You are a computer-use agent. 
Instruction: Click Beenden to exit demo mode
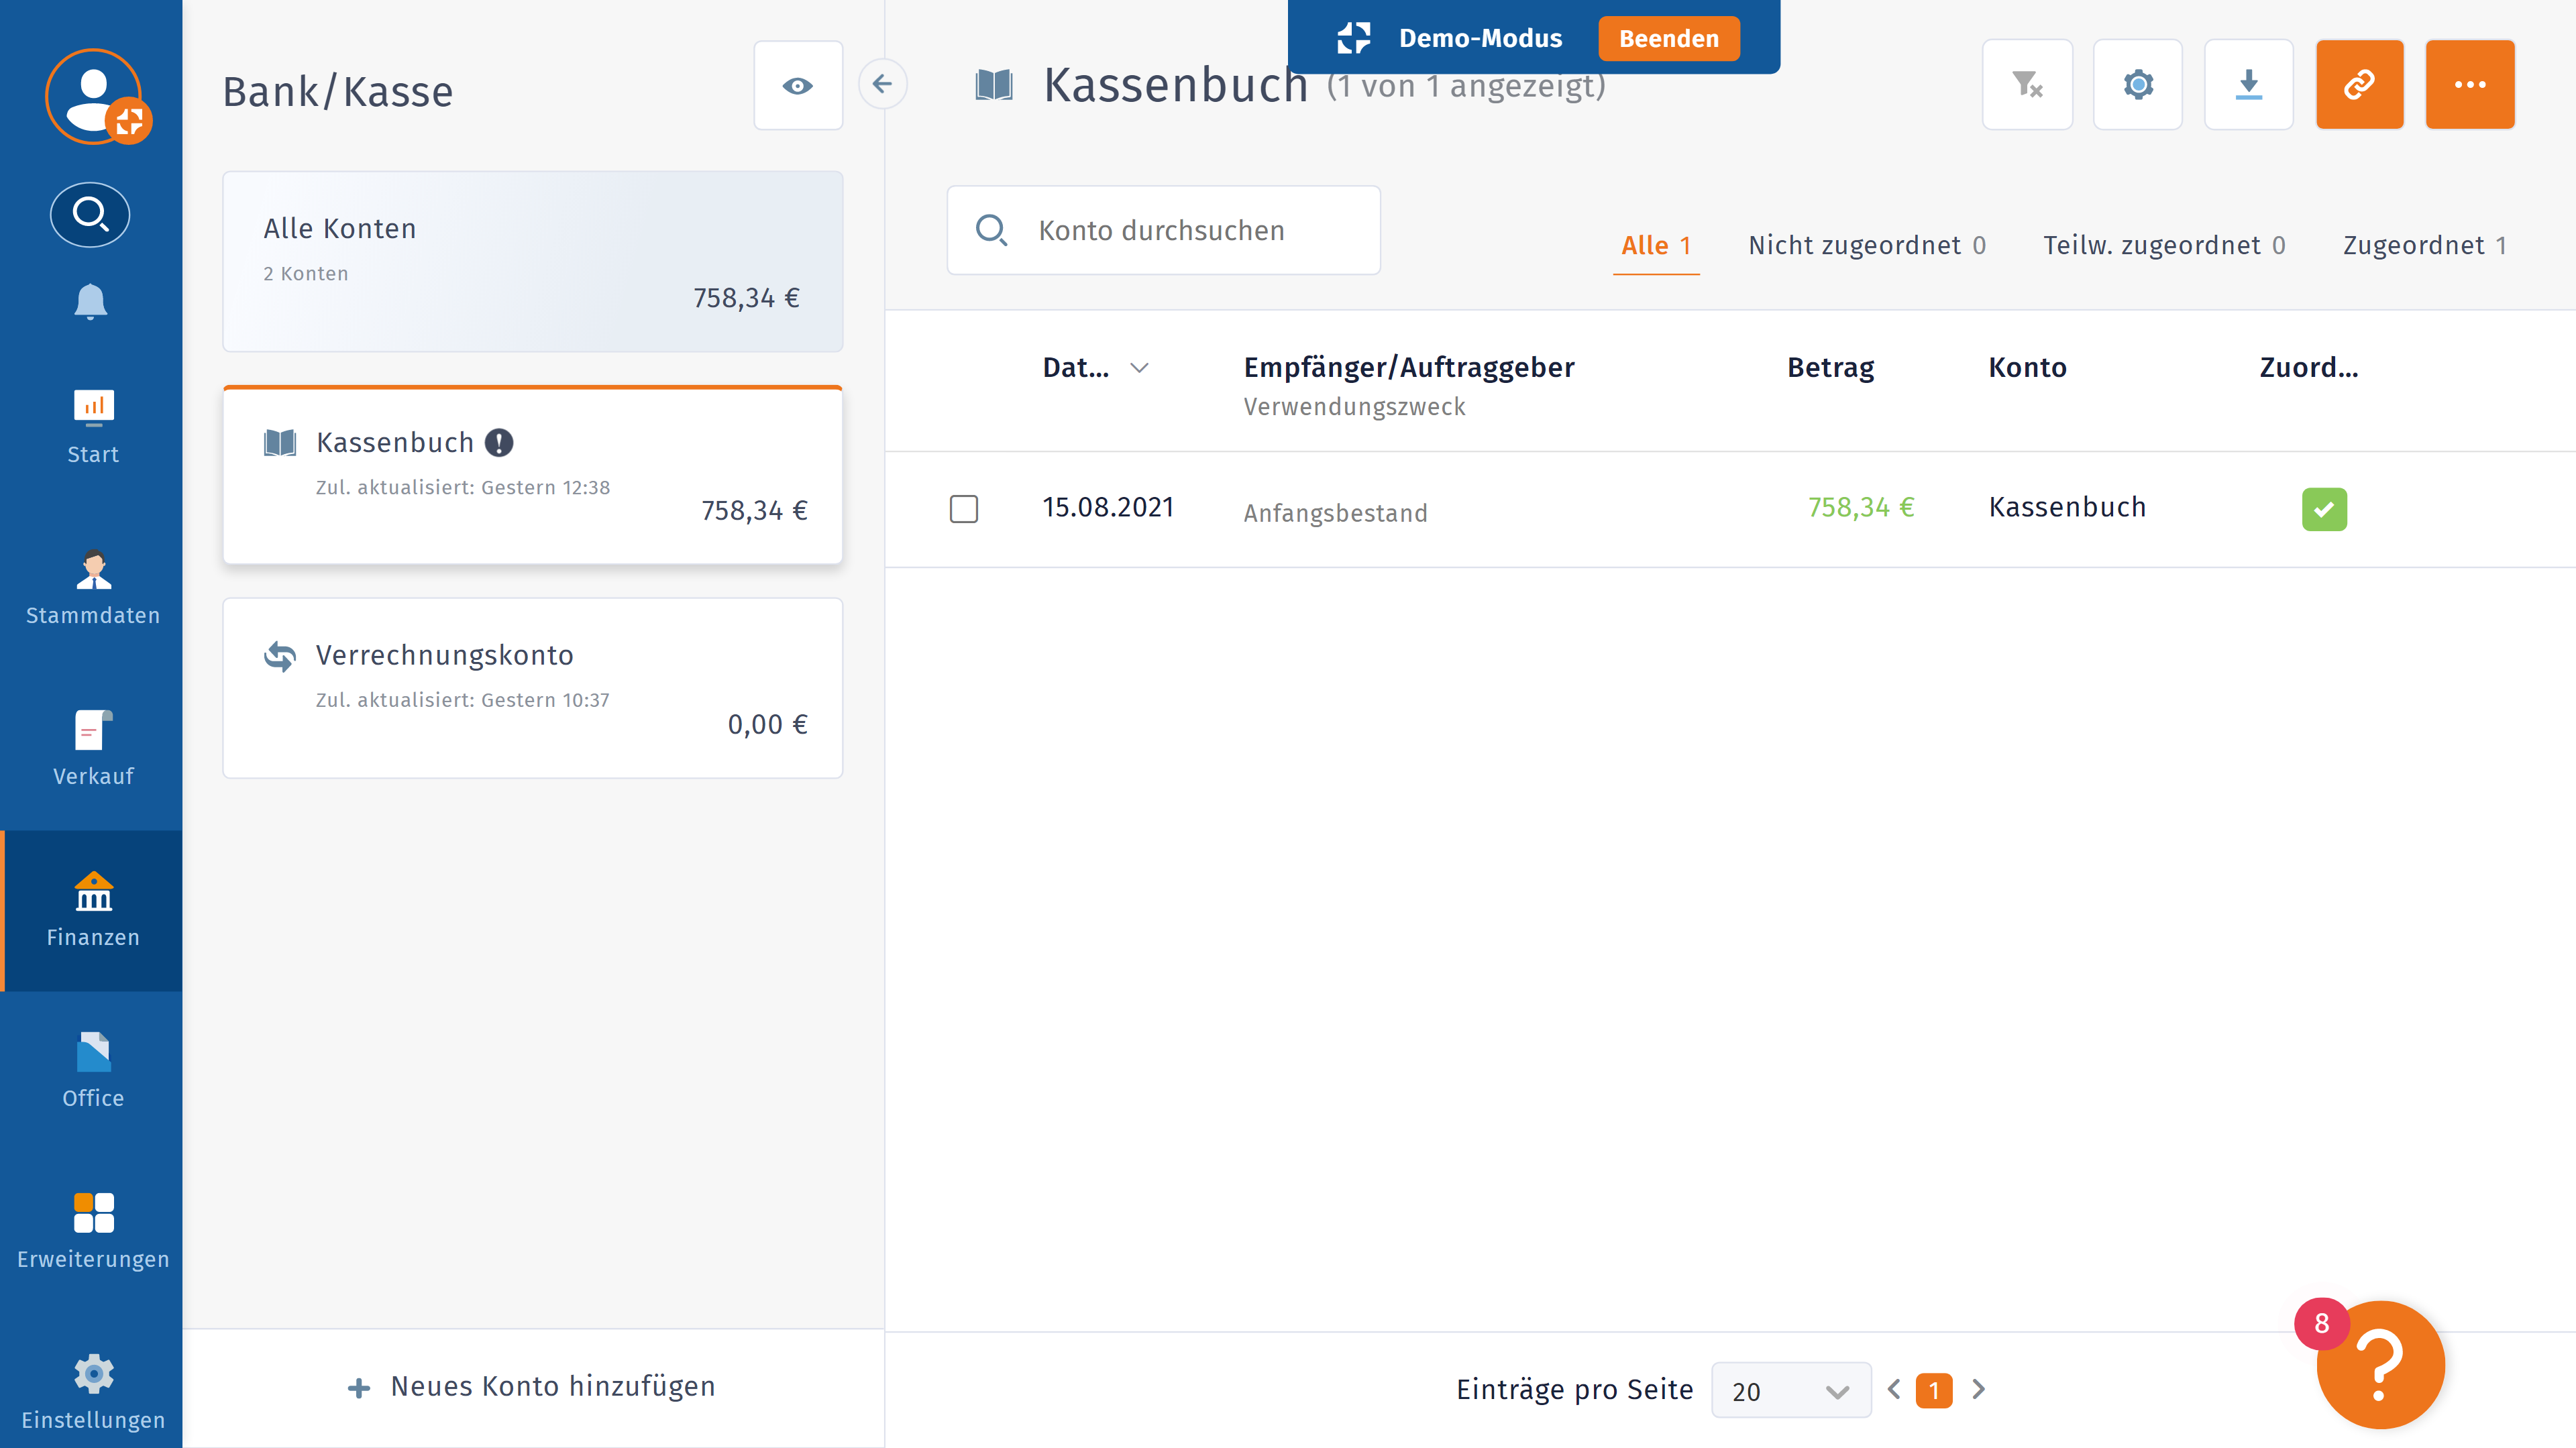(1668, 38)
